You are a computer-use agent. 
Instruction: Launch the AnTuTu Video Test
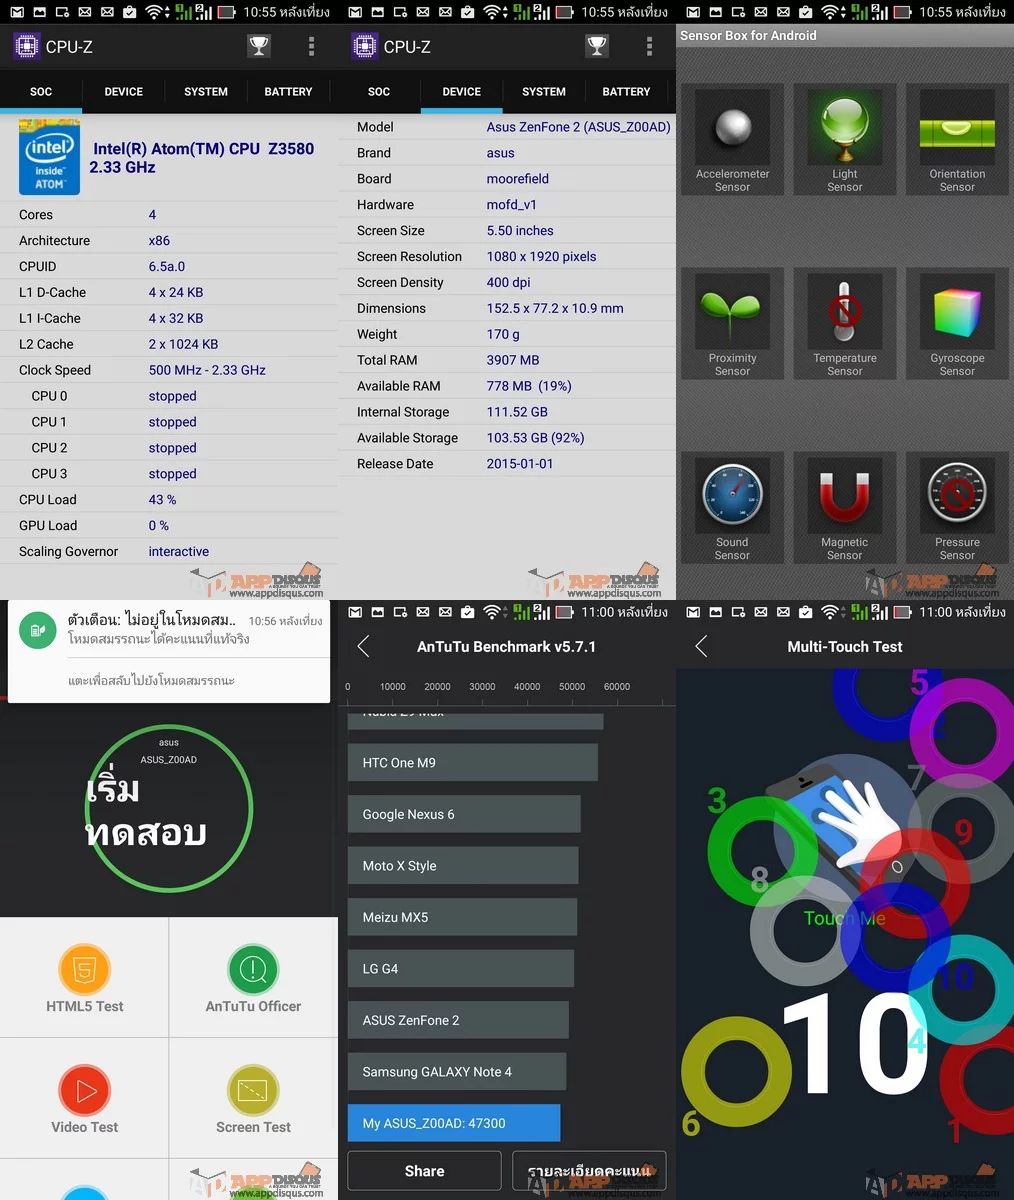(x=85, y=1098)
